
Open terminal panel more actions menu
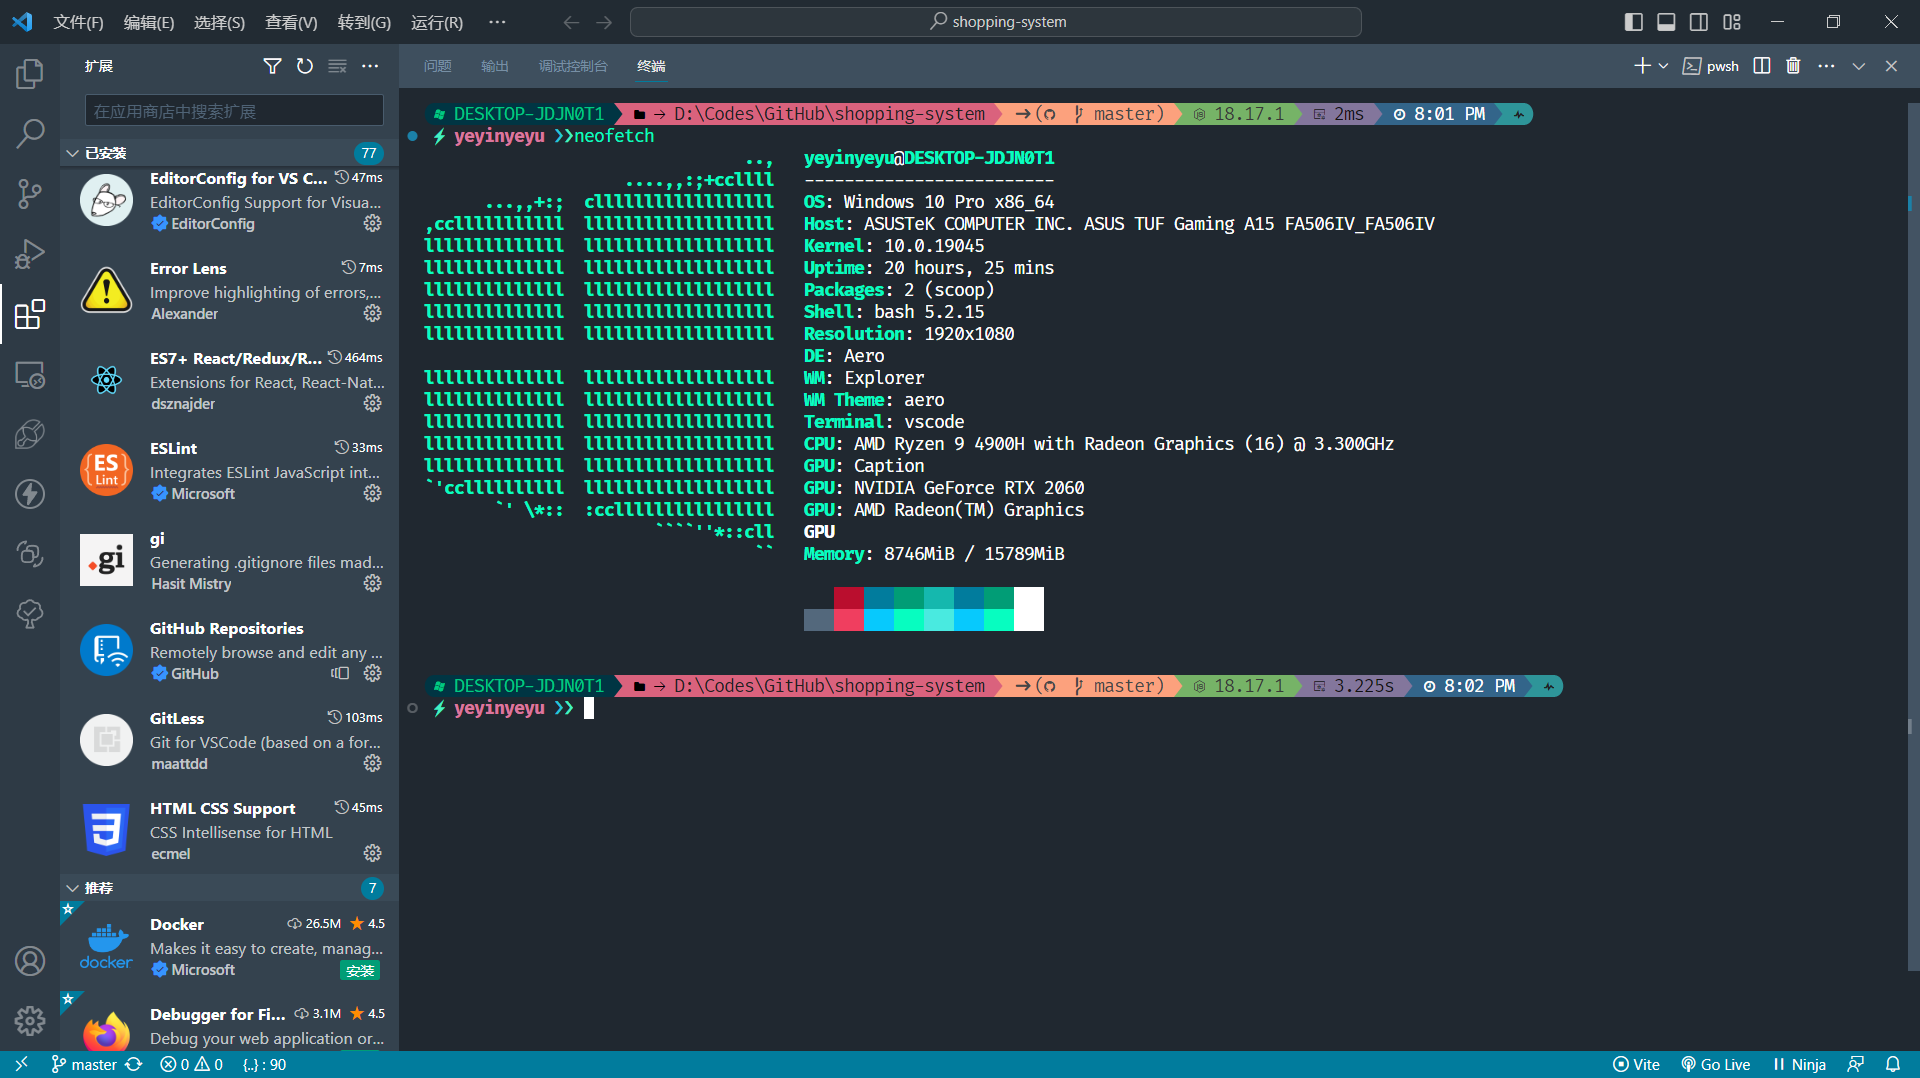(1826, 66)
